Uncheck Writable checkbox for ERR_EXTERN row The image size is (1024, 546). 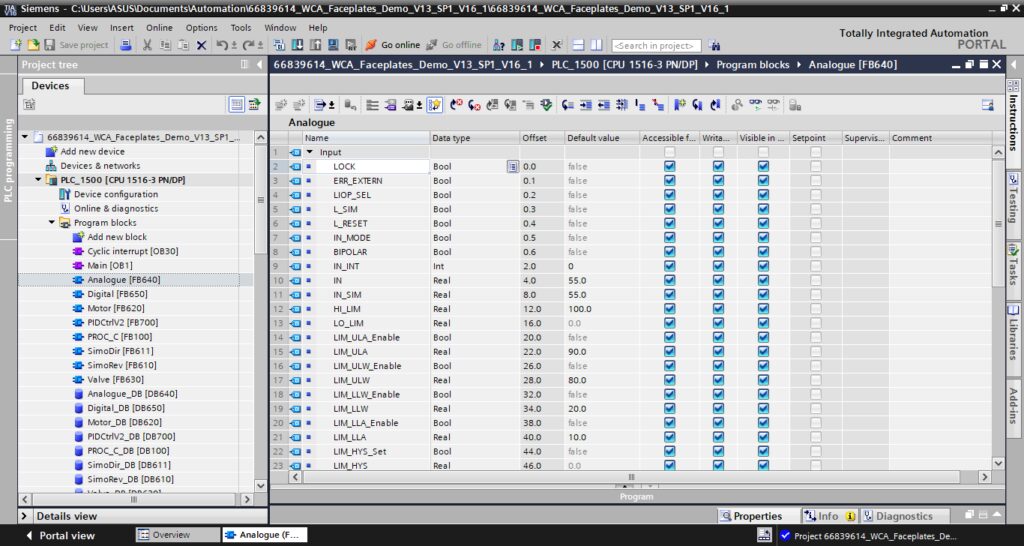[x=718, y=181]
